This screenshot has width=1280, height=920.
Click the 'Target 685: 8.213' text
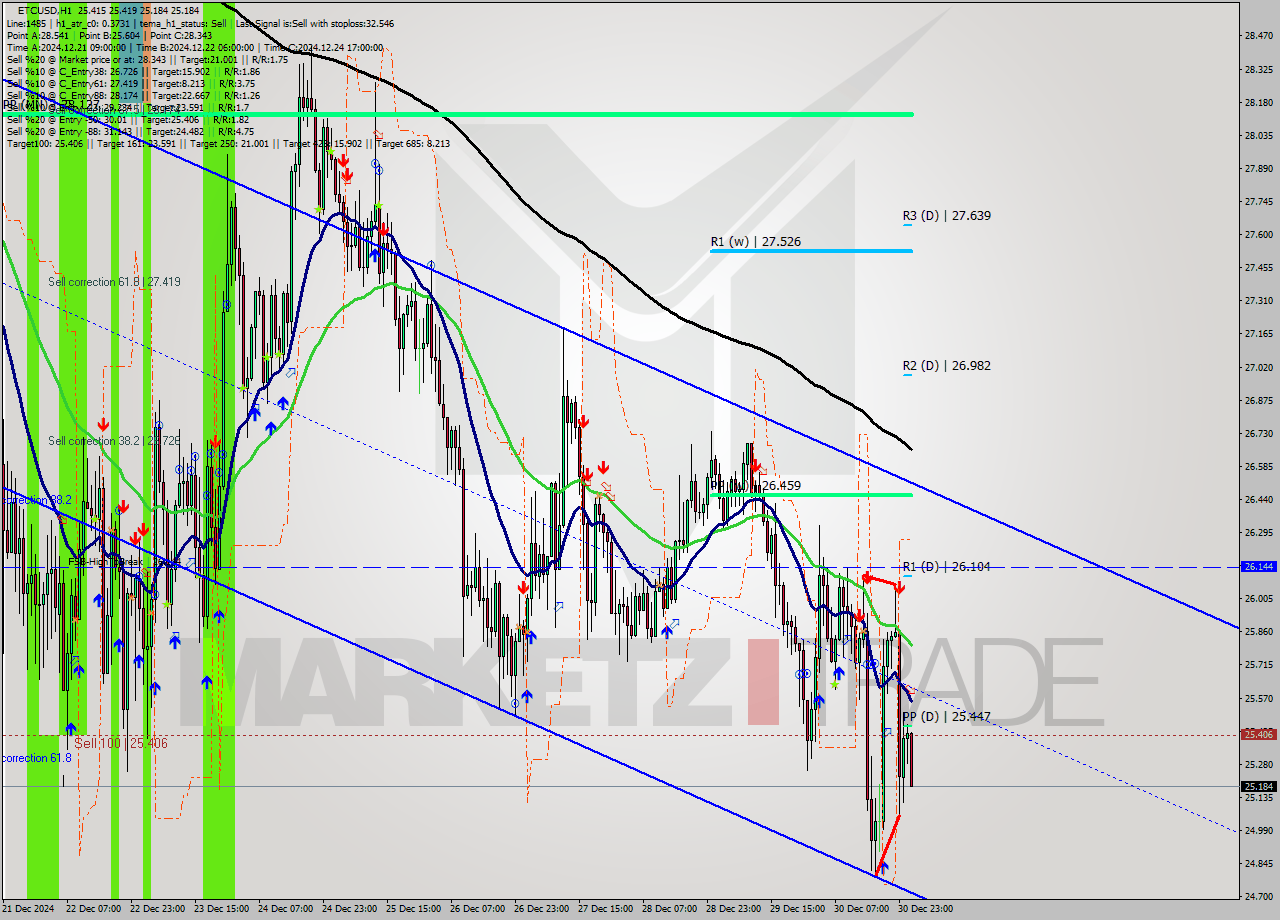pos(413,143)
